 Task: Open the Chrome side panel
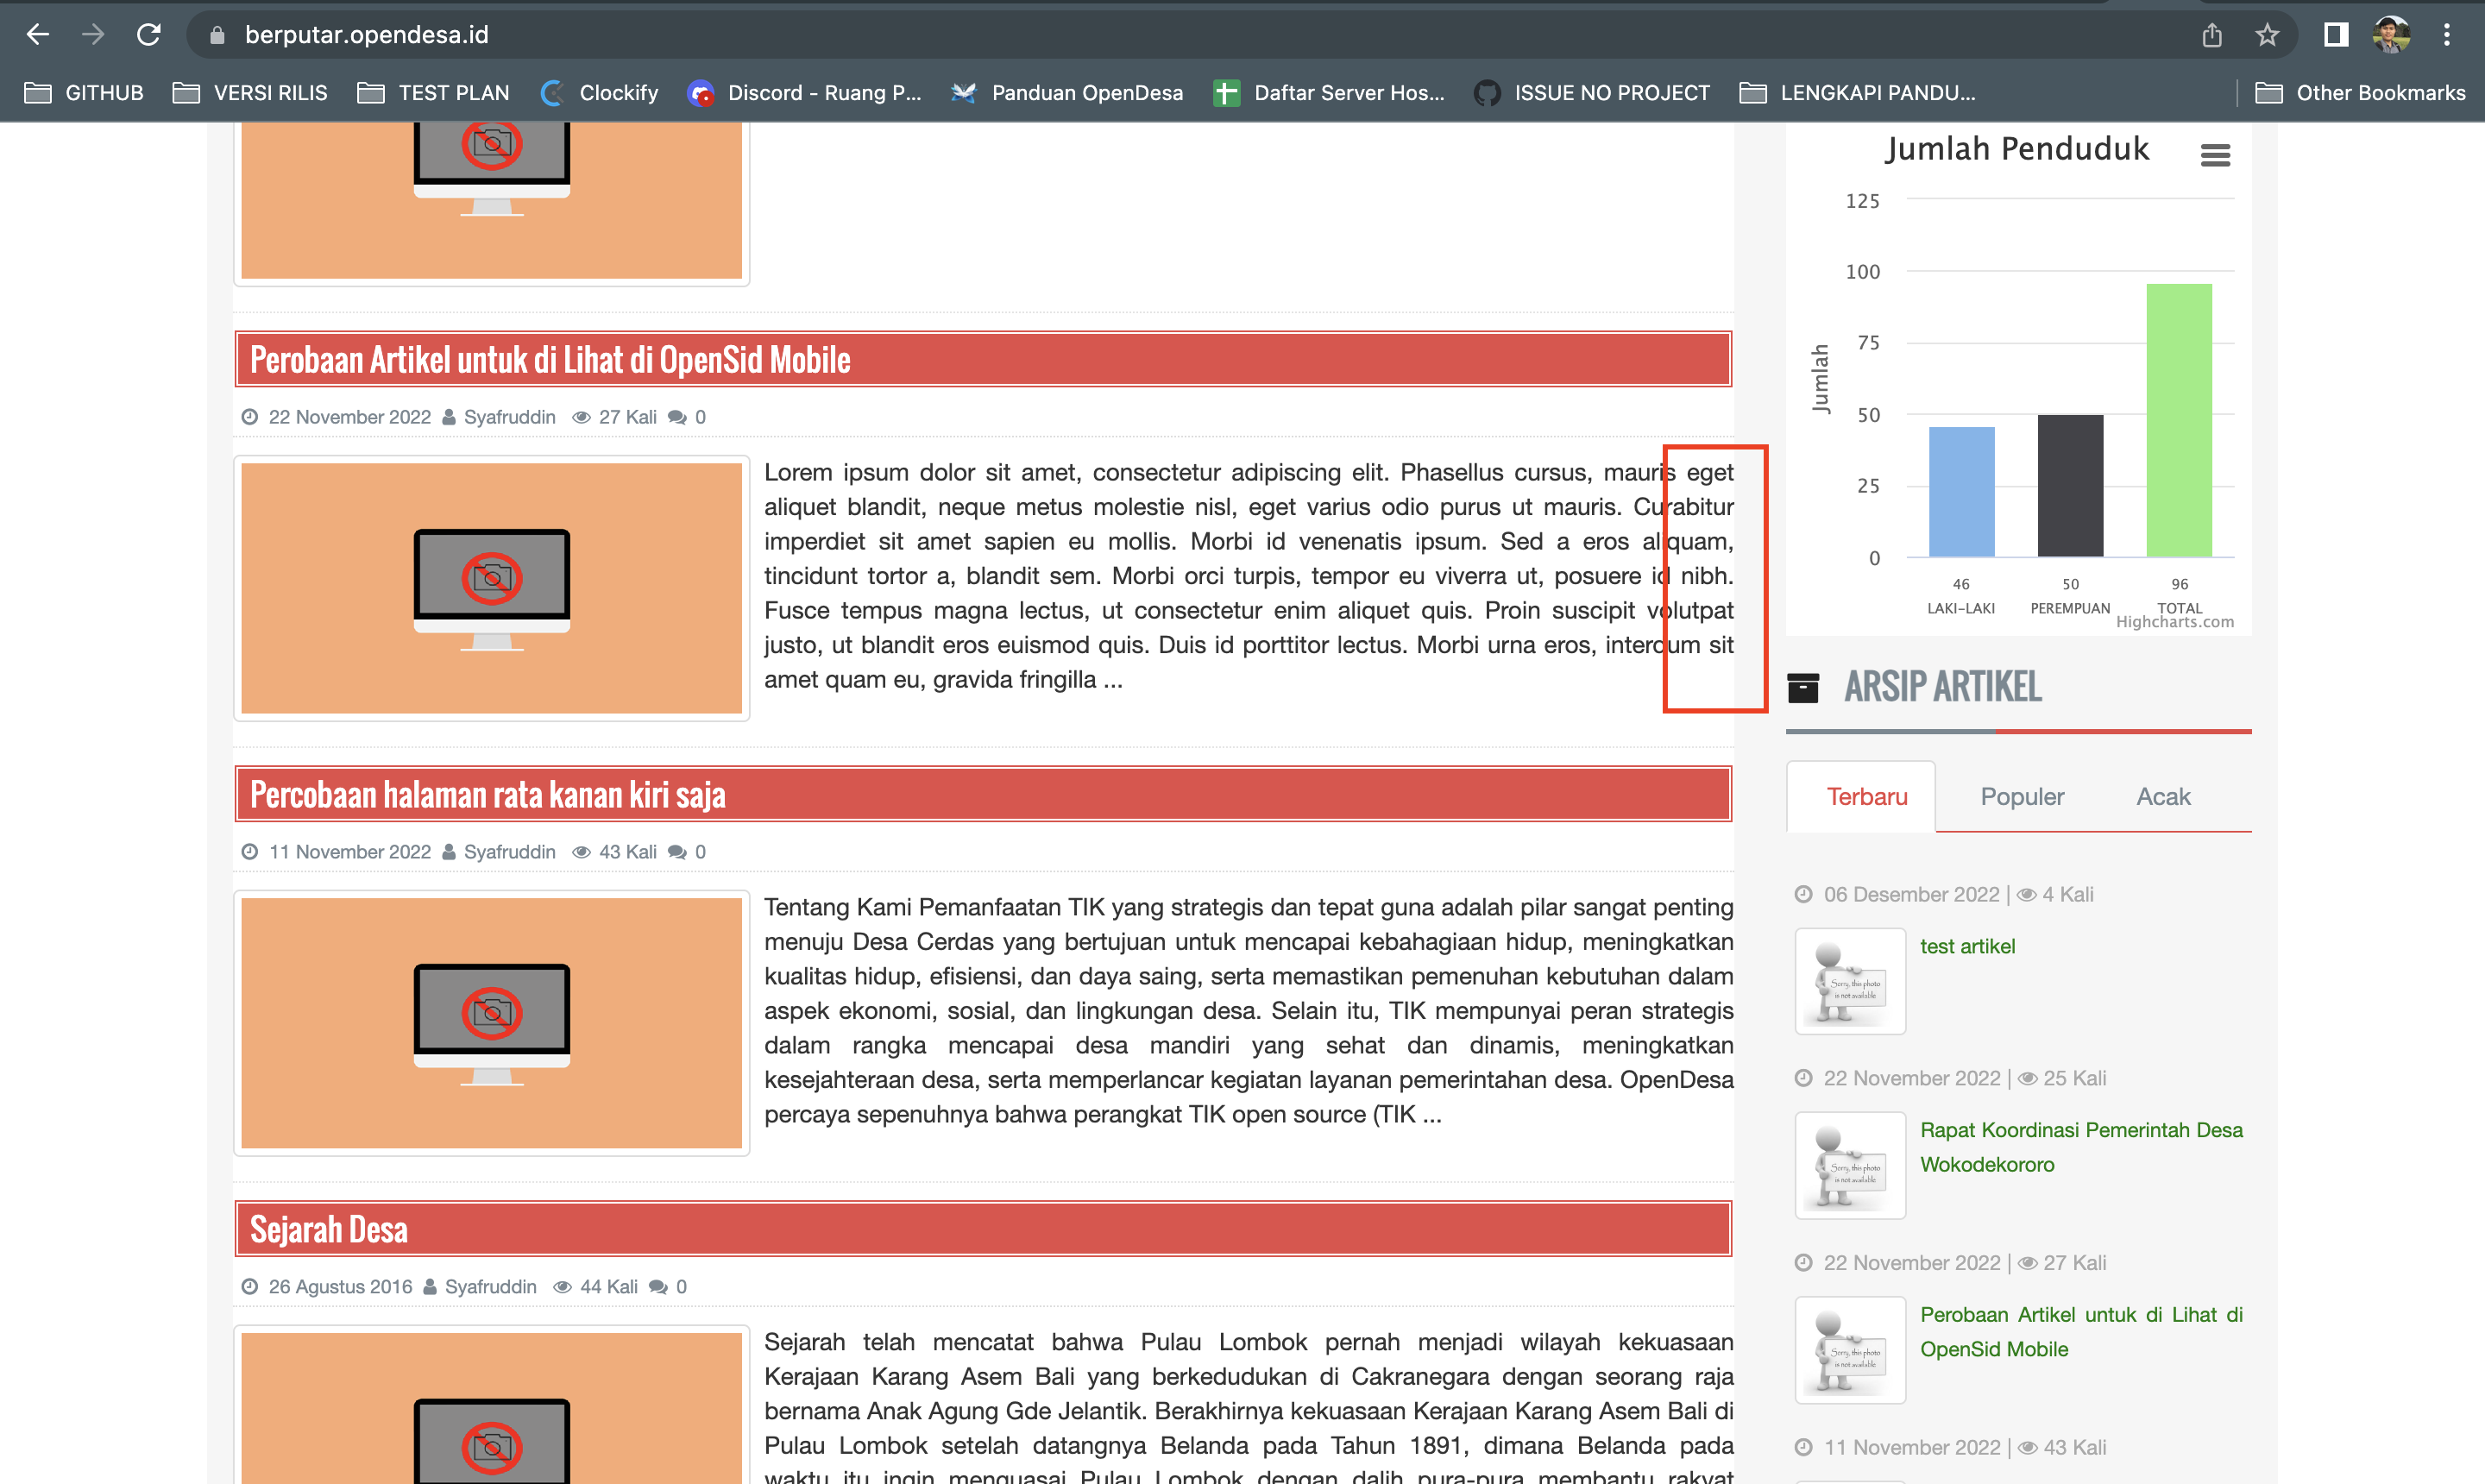click(x=2335, y=33)
